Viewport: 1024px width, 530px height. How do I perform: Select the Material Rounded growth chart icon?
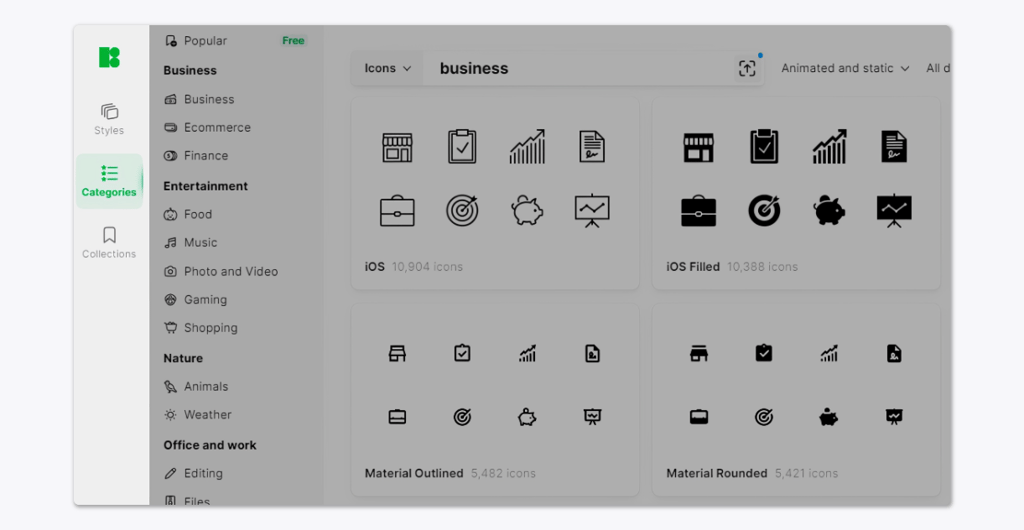(x=829, y=353)
